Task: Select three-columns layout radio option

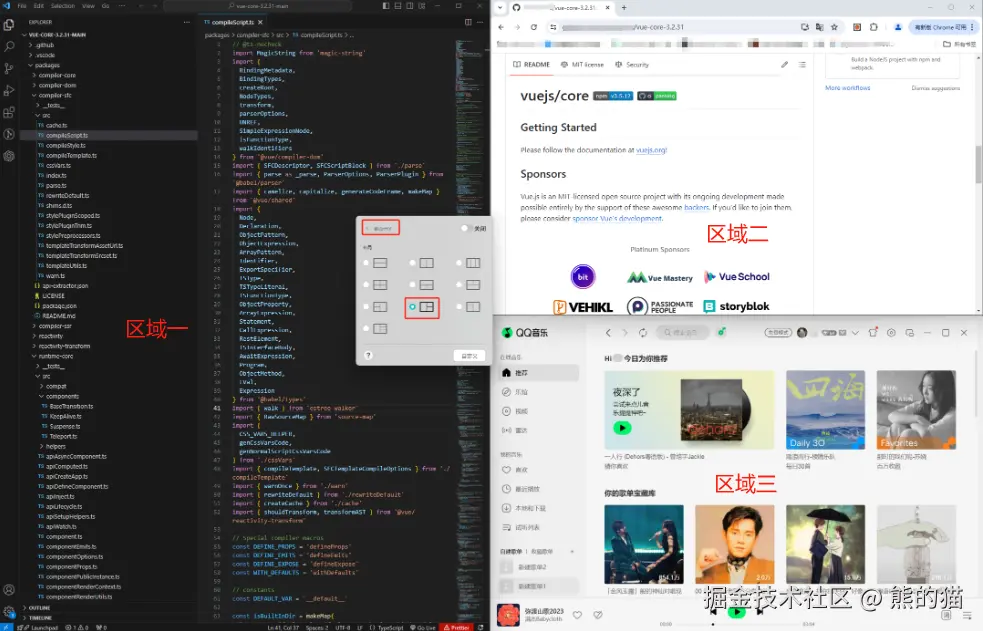Action: point(459,263)
